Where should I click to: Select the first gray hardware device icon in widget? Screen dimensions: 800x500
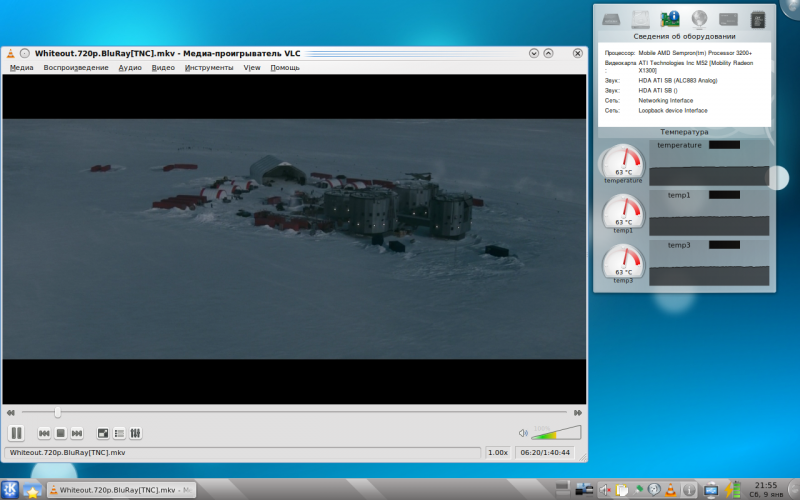(611, 19)
